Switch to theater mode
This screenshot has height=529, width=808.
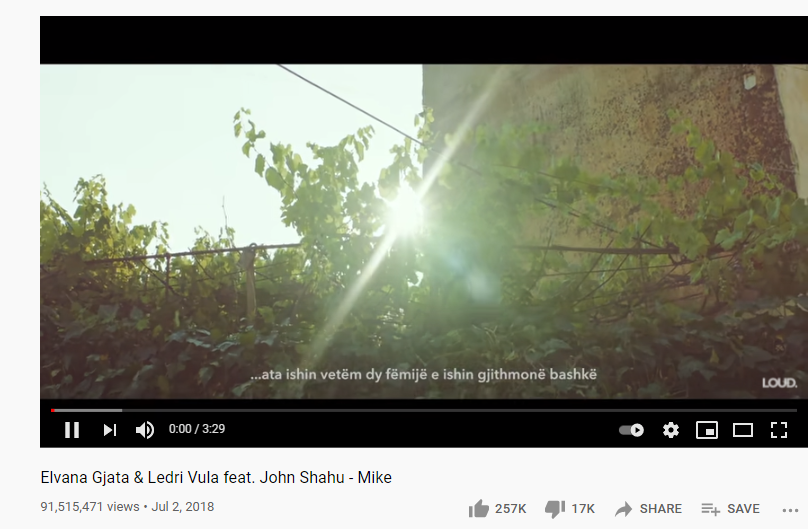pos(743,430)
